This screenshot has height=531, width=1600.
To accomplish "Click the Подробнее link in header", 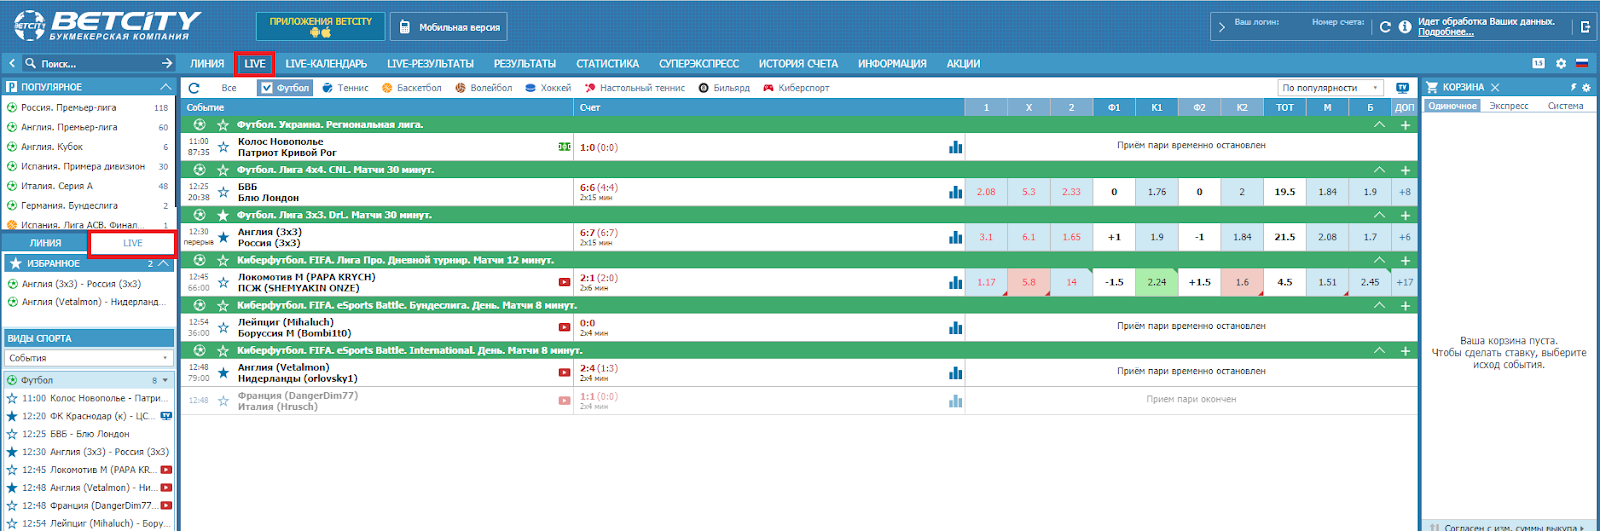I will (x=1445, y=32).
